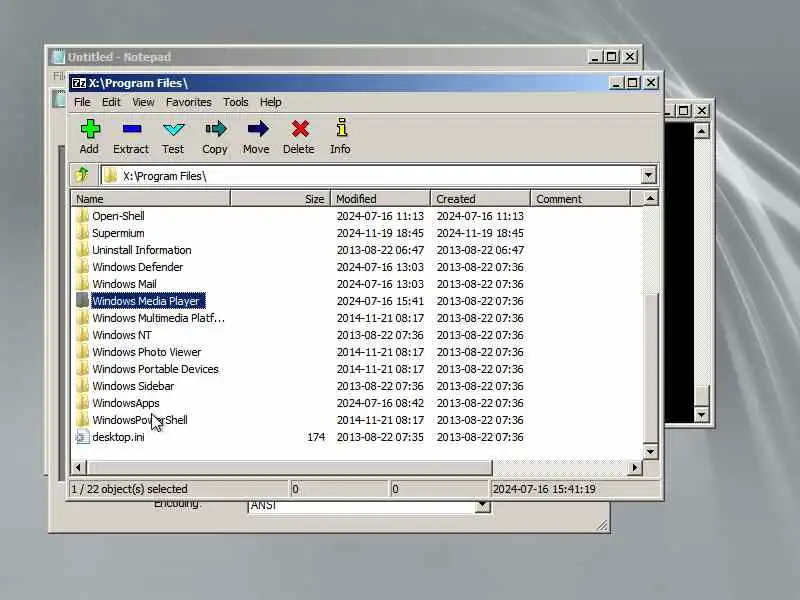Image resolution: width=800 pixels, height=600 pixels.
Task: Open the Edit menu
Action: coord(111,102)
